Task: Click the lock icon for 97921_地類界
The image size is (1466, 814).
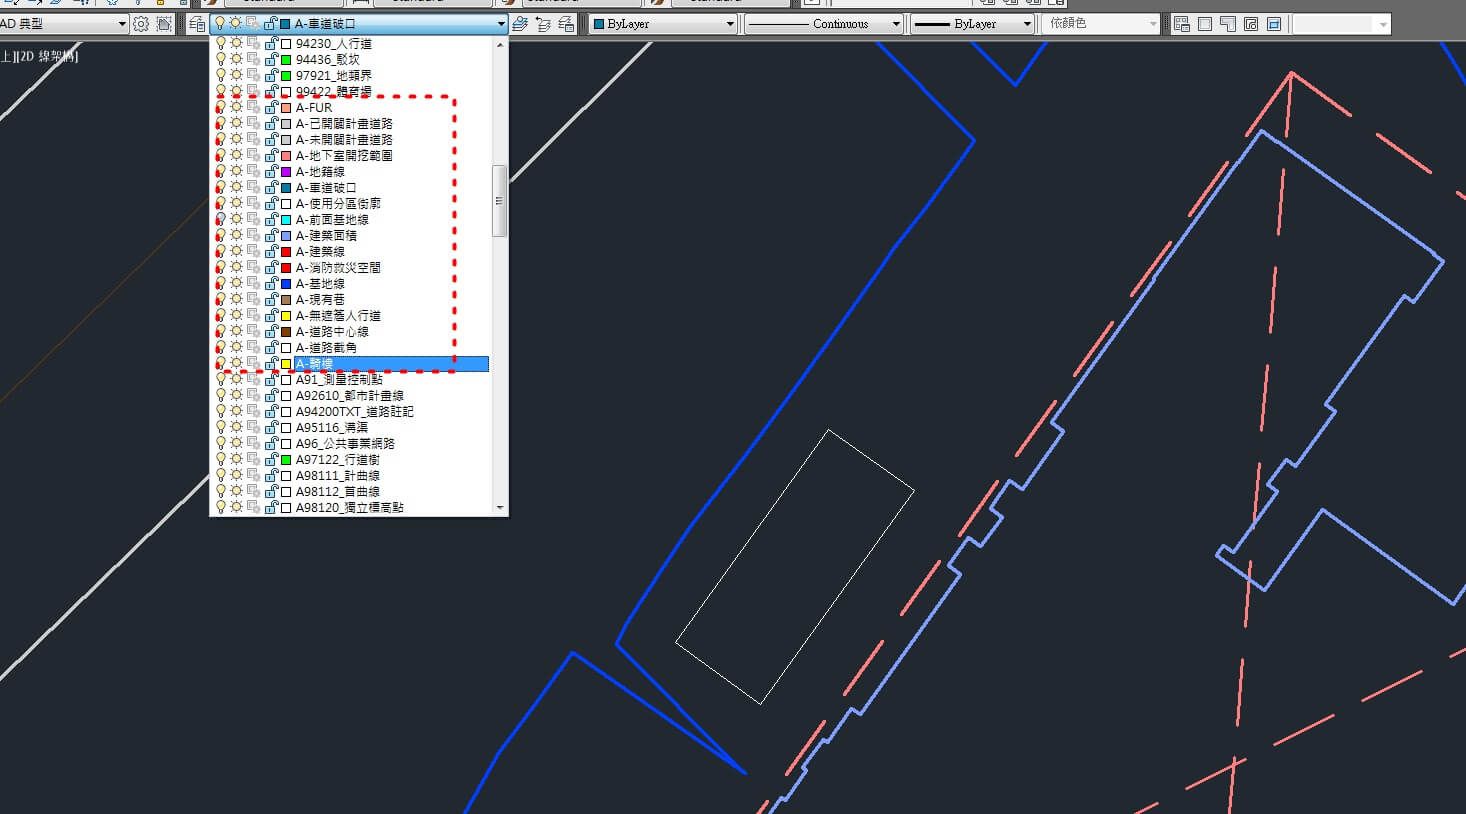Action: (x=271, y=75)
